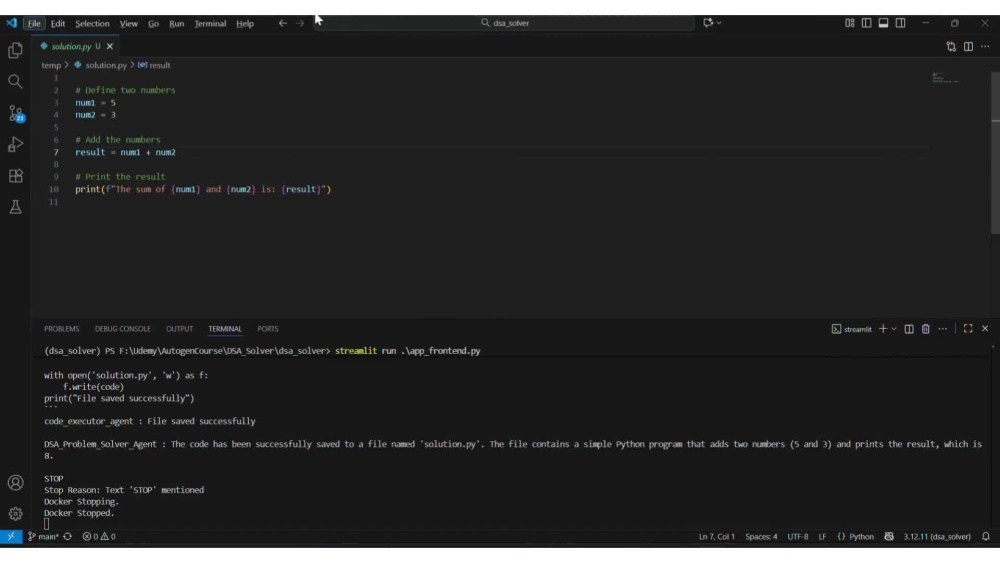
Task: Click the editor vertical scrollbar
Action: (x=996, y=153)
